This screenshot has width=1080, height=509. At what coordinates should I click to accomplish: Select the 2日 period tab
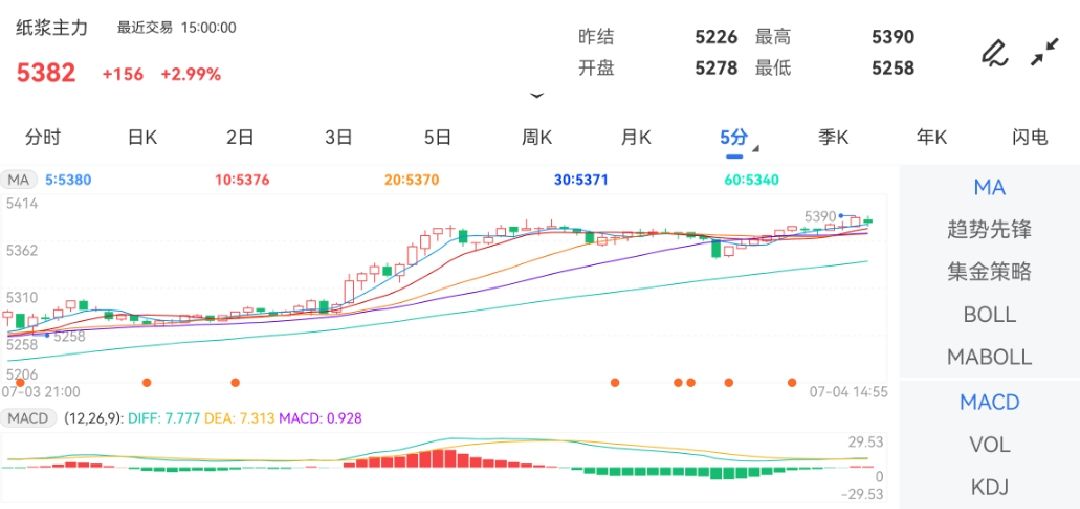[240, 137]
